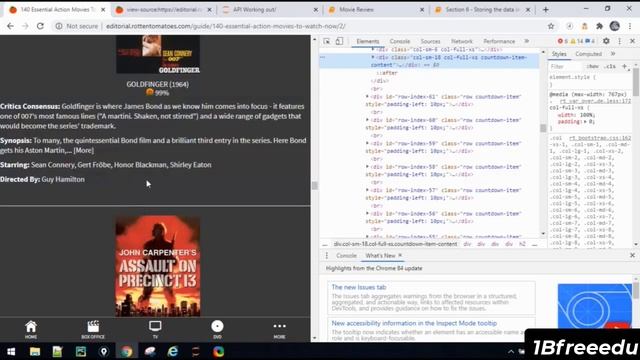Viewport: 640px width, 360px height.
Task: Select the Computed sidebar tab
Action: click(x=588, y=54)
